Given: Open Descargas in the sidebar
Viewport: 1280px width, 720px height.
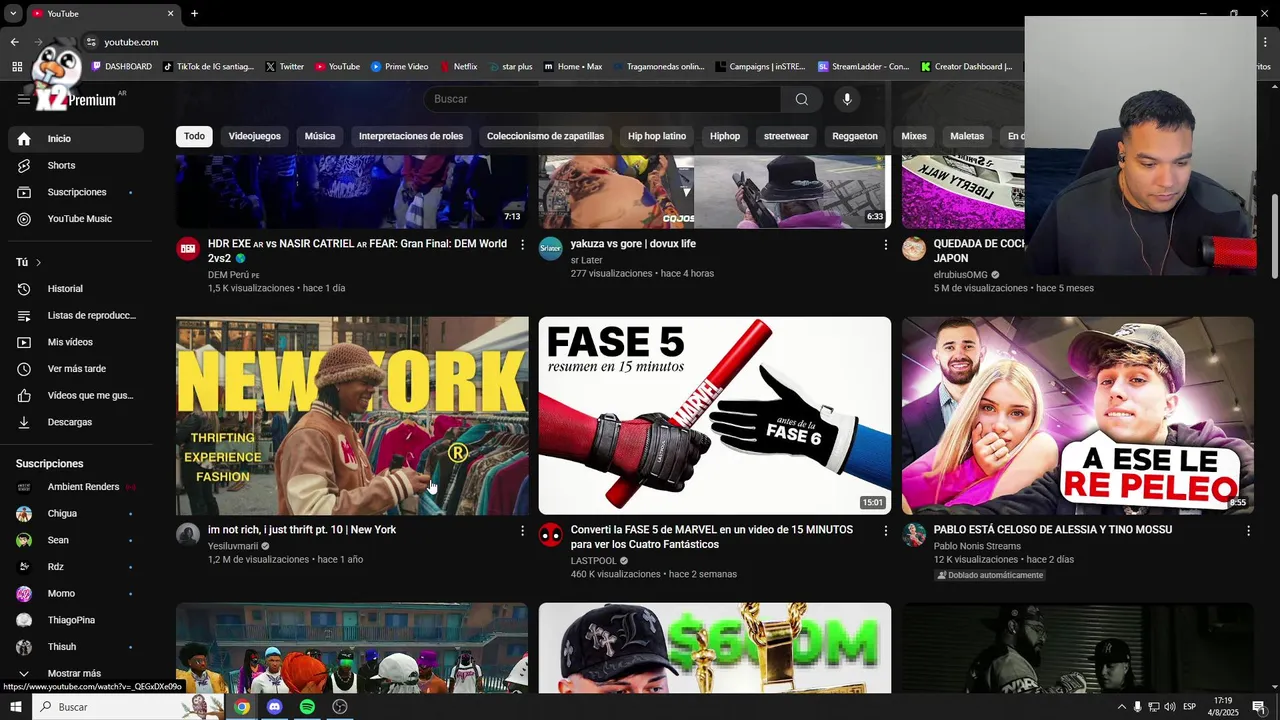Looking at the screenshot, I should point(76,422).
